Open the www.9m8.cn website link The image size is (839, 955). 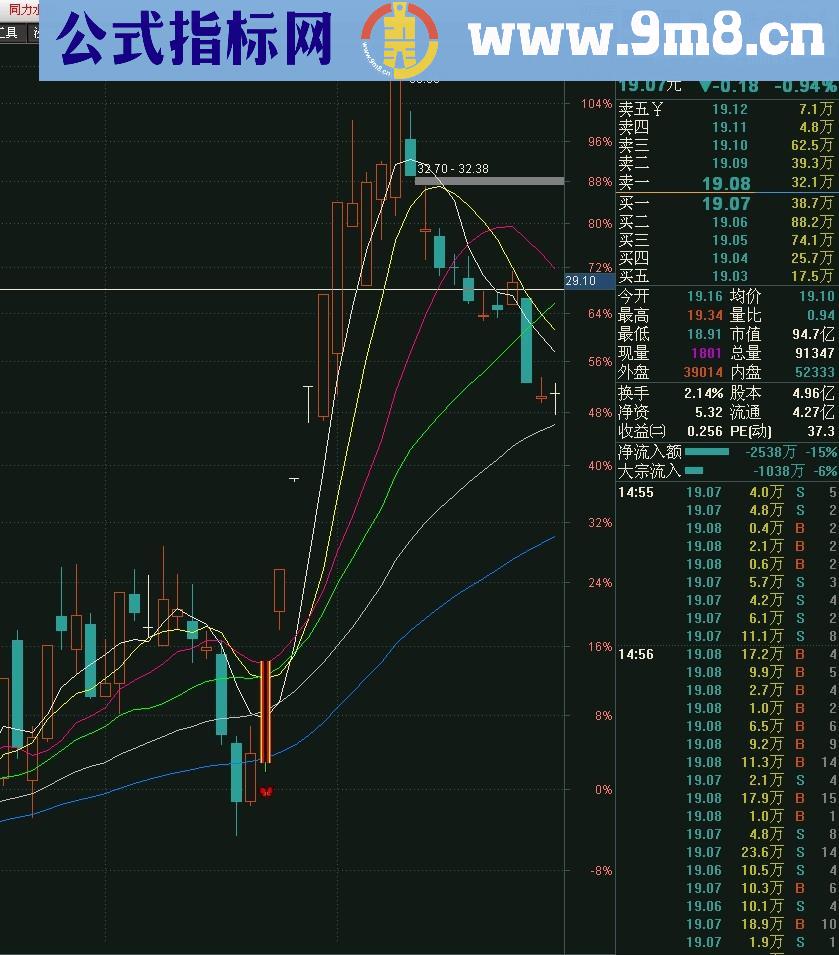click(645, 40)
